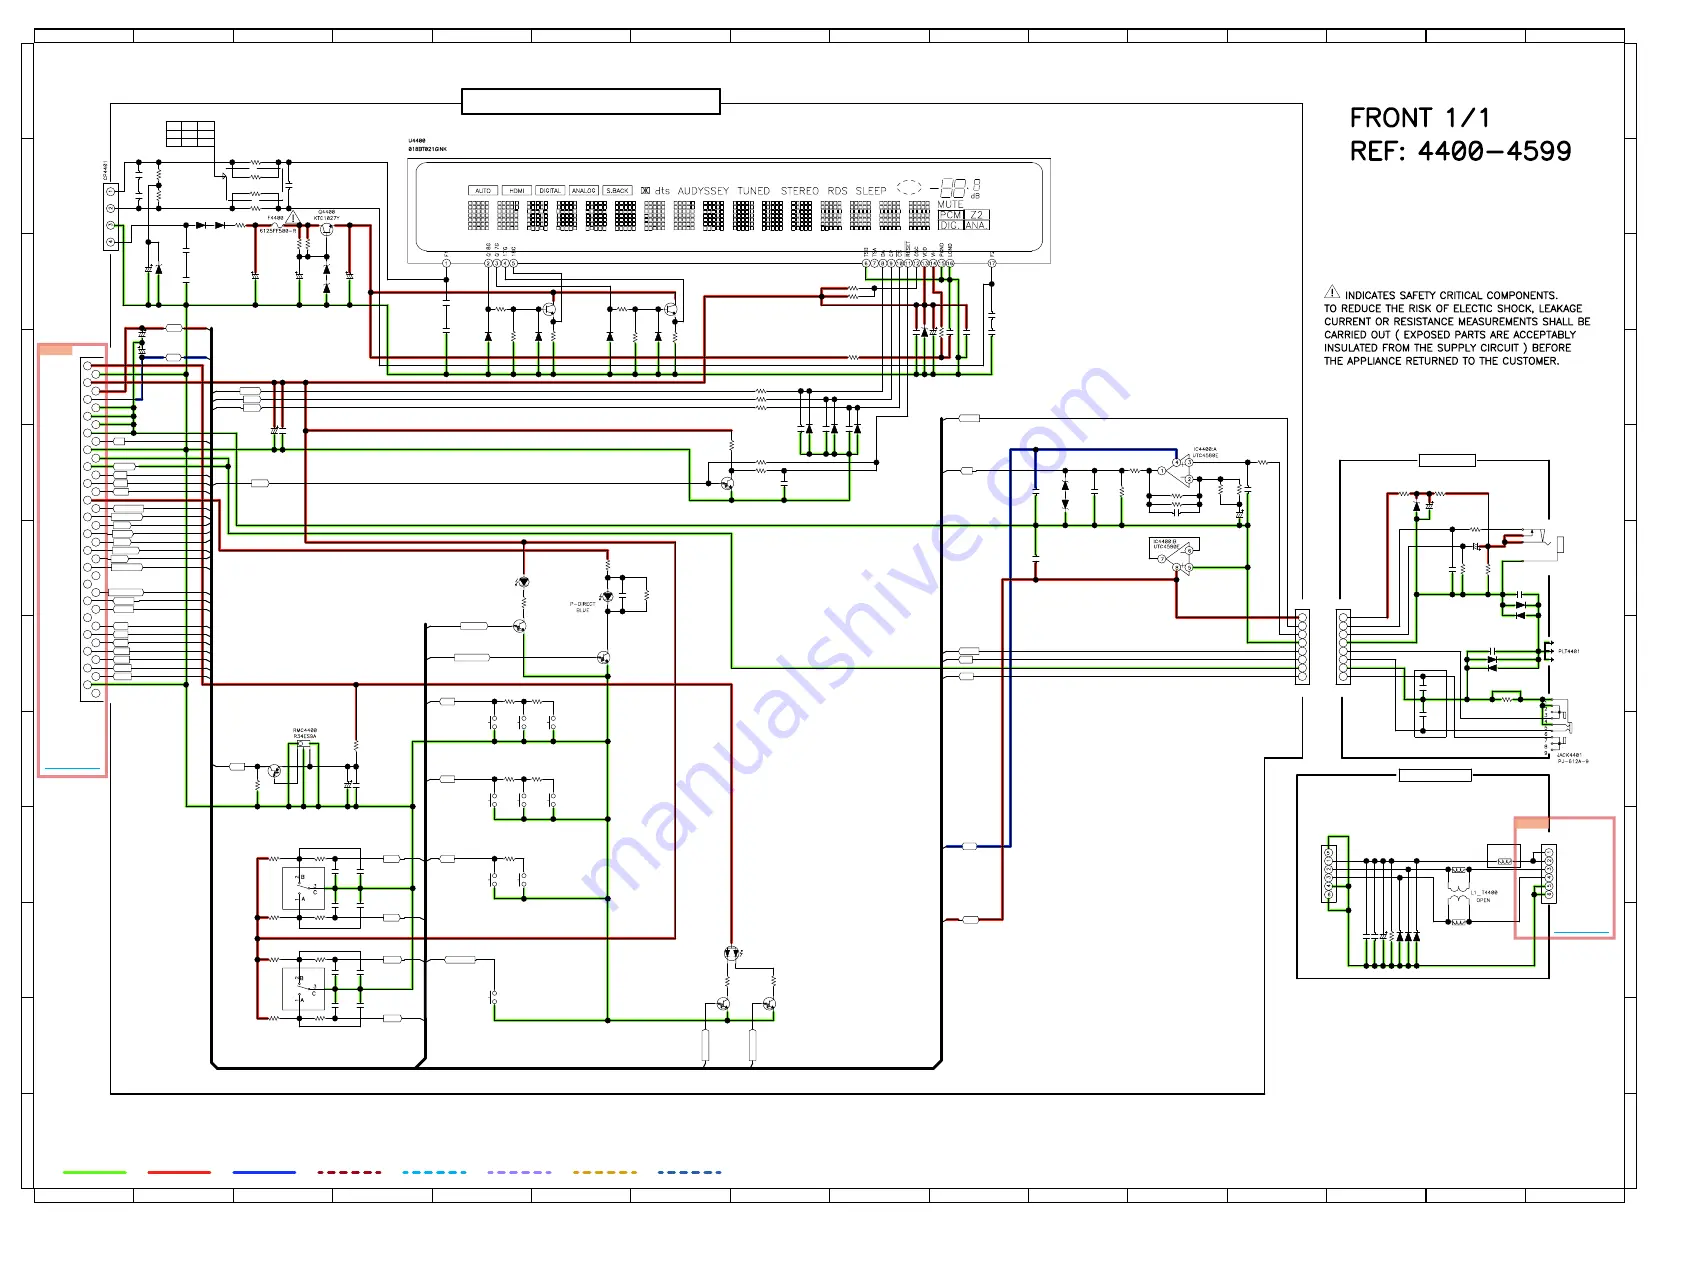Image resolution: width=1701 pixels, height=1263 pixels.
Task: Click the warning triangle beside fuse F4400
Action: point(292,218)
